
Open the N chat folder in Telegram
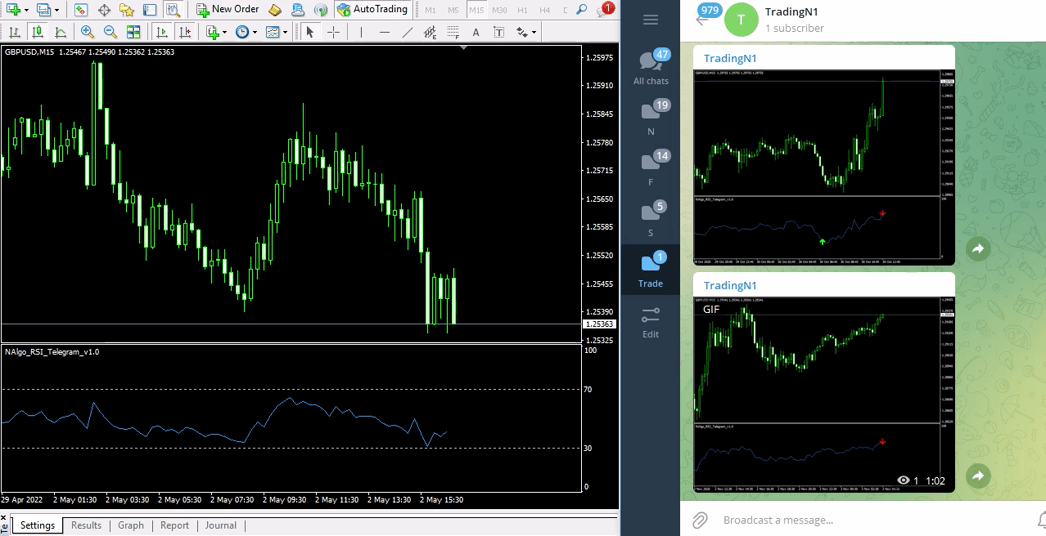tap(650, 118)
